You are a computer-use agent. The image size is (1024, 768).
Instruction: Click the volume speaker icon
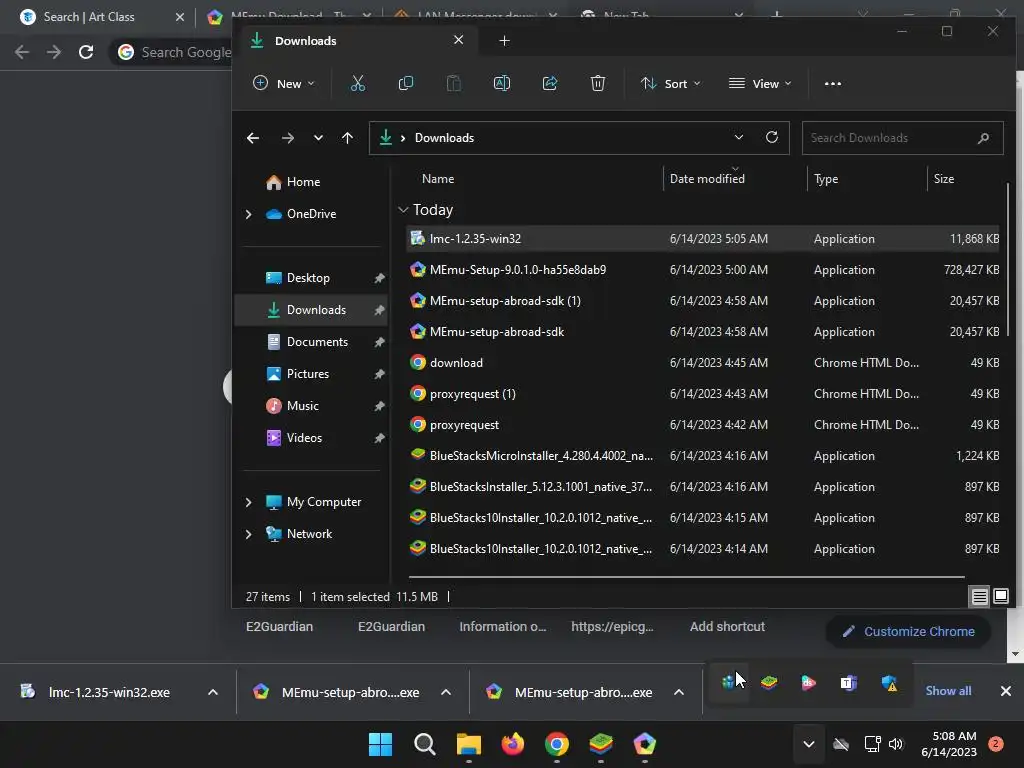pos(896,744)
